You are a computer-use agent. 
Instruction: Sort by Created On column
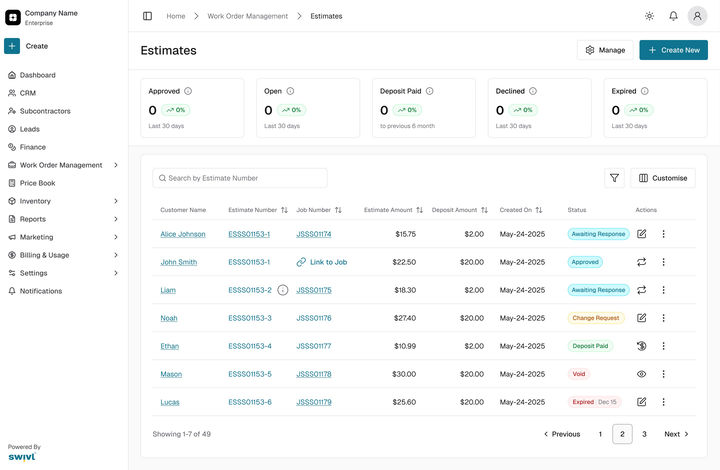click(539, 210)
